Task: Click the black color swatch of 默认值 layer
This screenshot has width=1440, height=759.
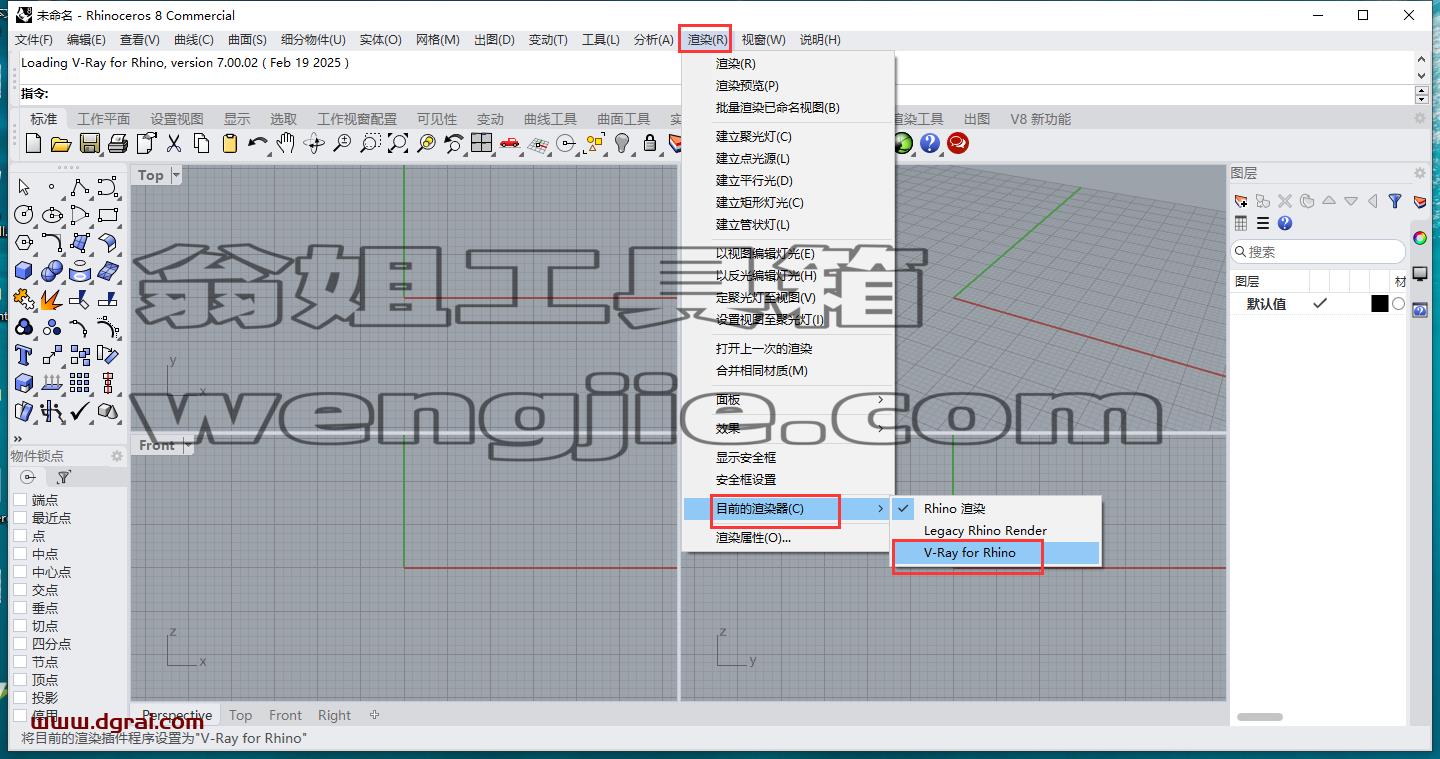Action: [x=1380, y=304]
